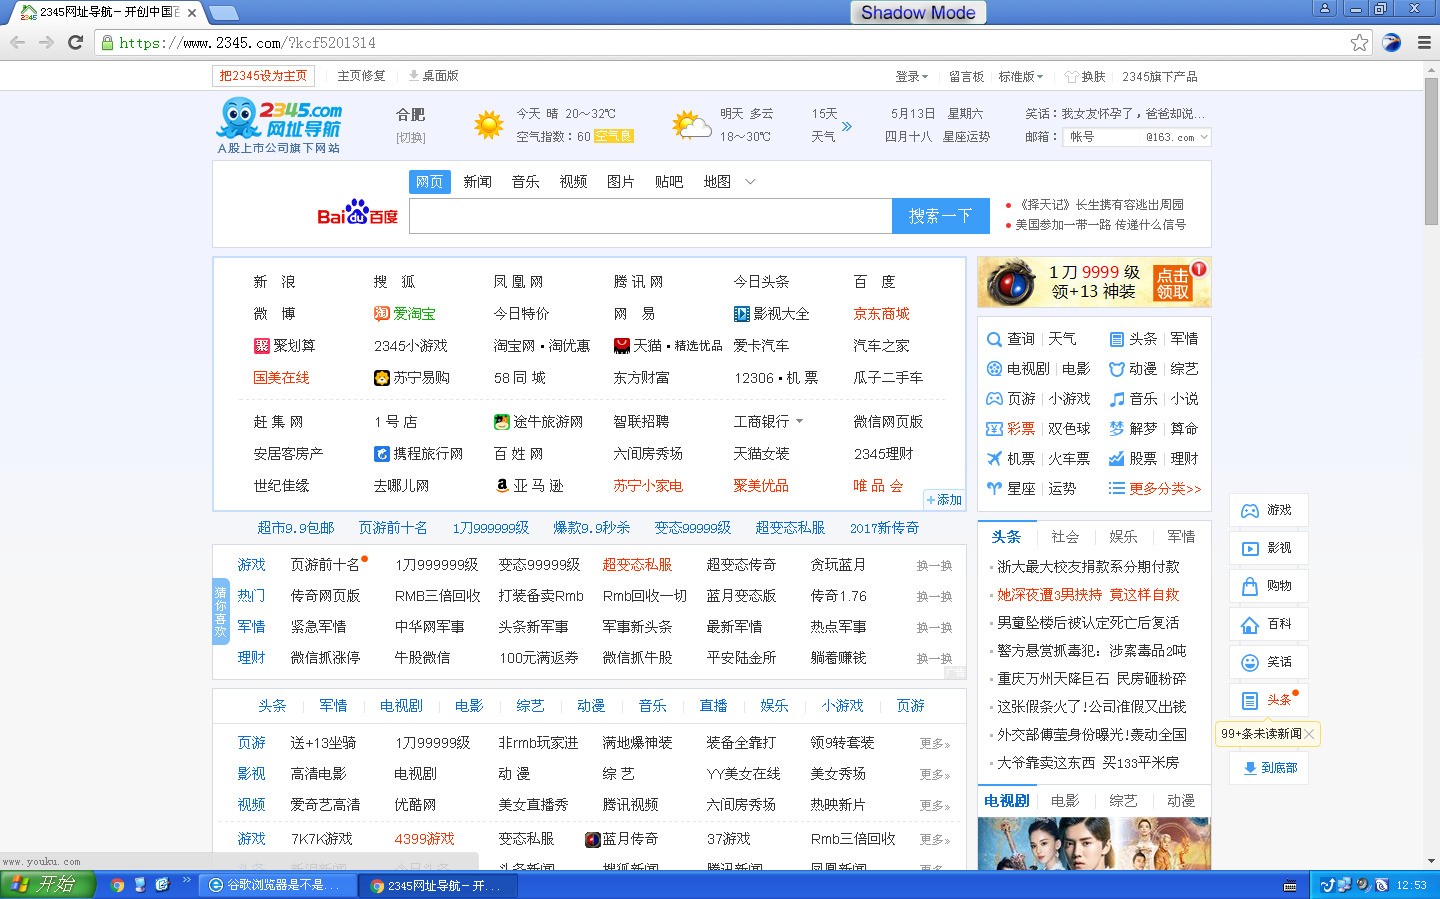Click 把2345设为主页 button
Screen dimensions: 1440x899
coord(263,76)
